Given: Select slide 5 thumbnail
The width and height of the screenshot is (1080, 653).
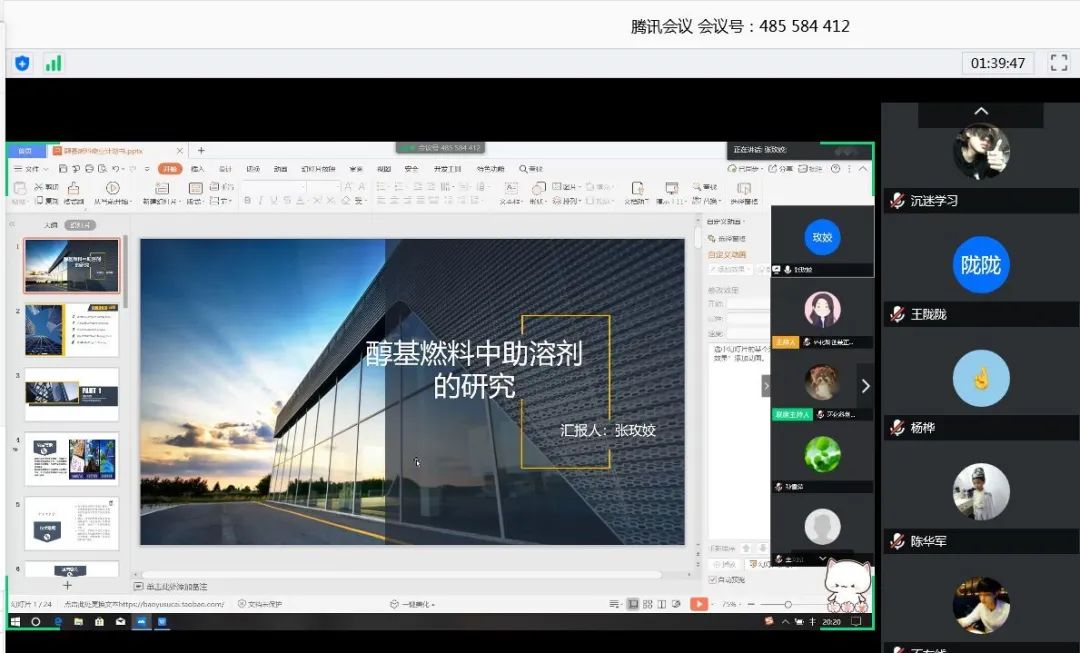Looking at the screenshot, I should (x=72, y=524).
